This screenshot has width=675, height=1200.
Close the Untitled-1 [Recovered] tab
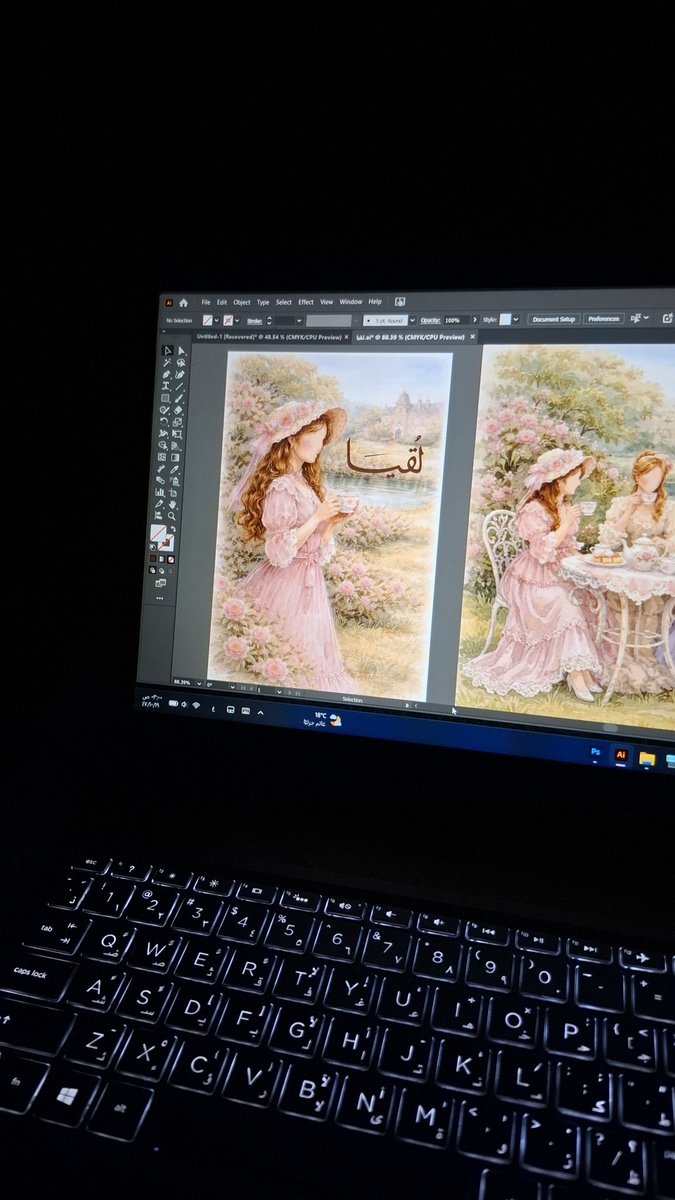[x=346, y=337]
